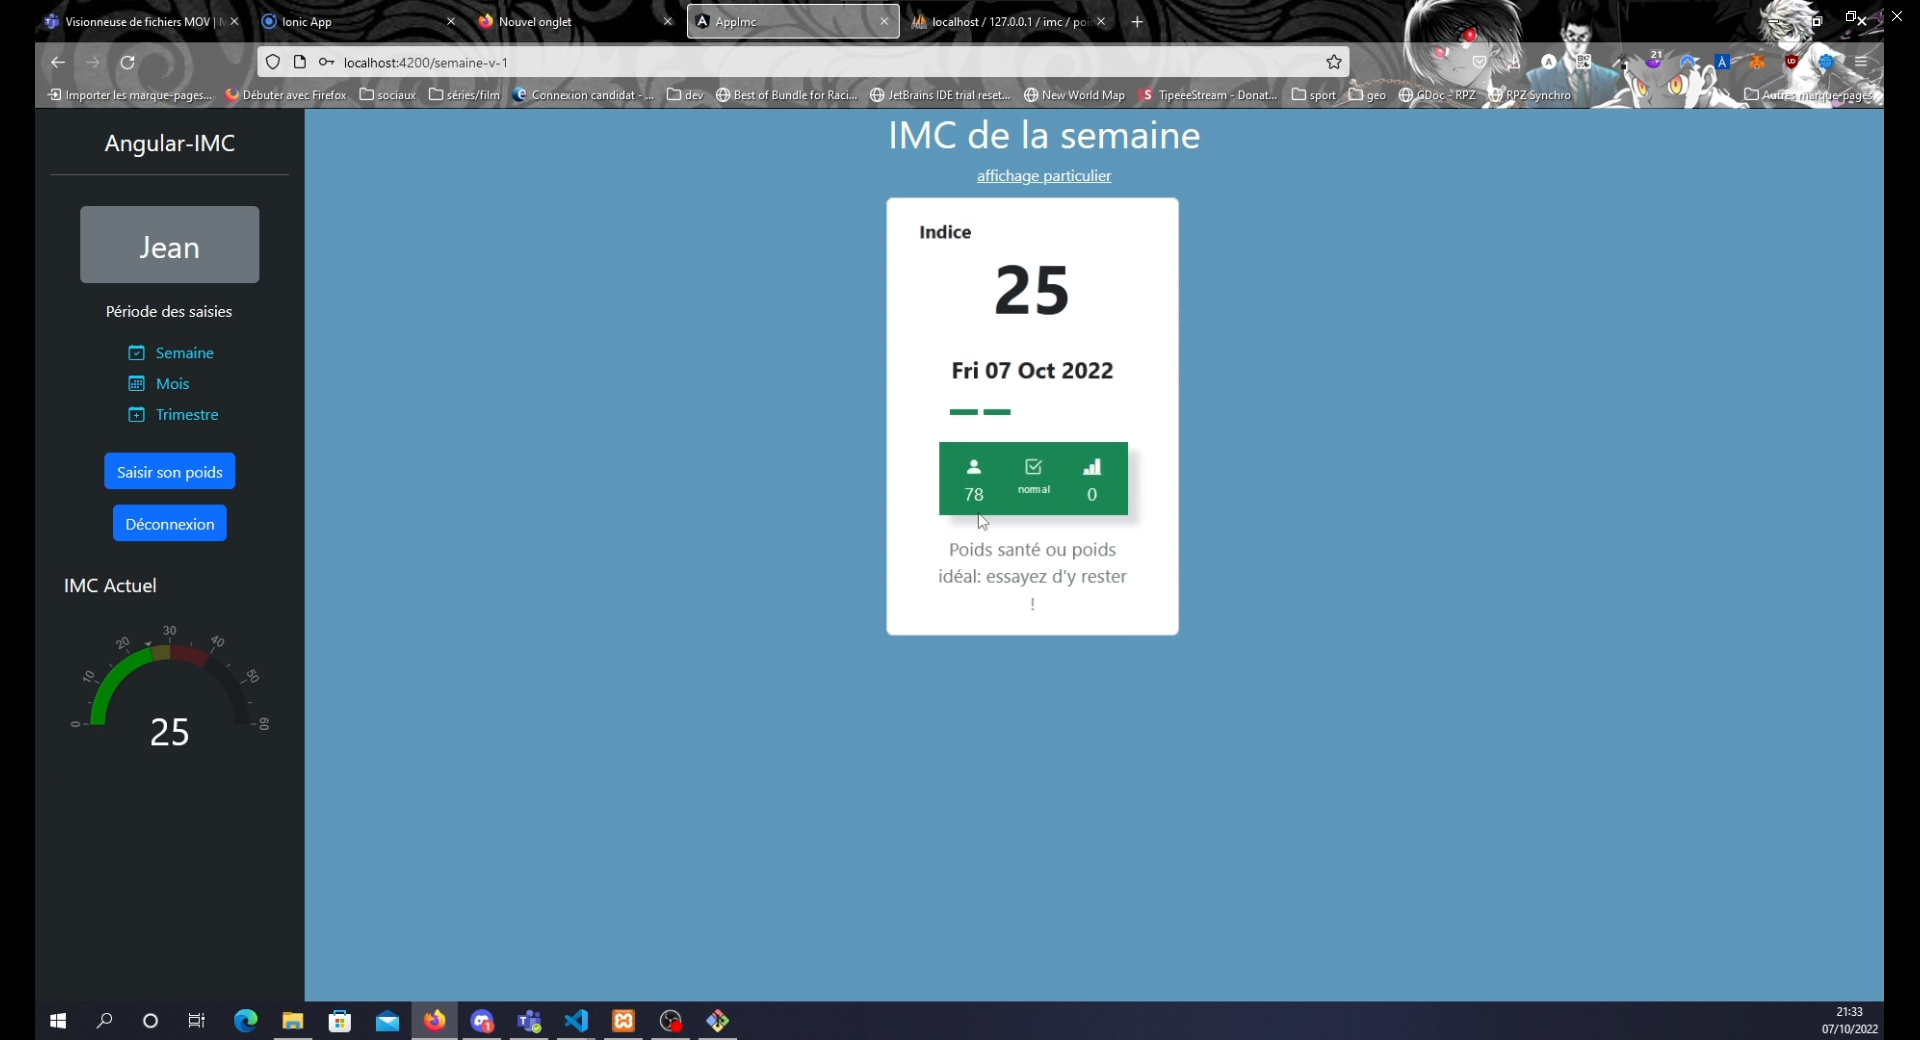Reload the page with the refresh icon
The height and width of the screenshot is (1040, 1920).
tap(128, 63)
